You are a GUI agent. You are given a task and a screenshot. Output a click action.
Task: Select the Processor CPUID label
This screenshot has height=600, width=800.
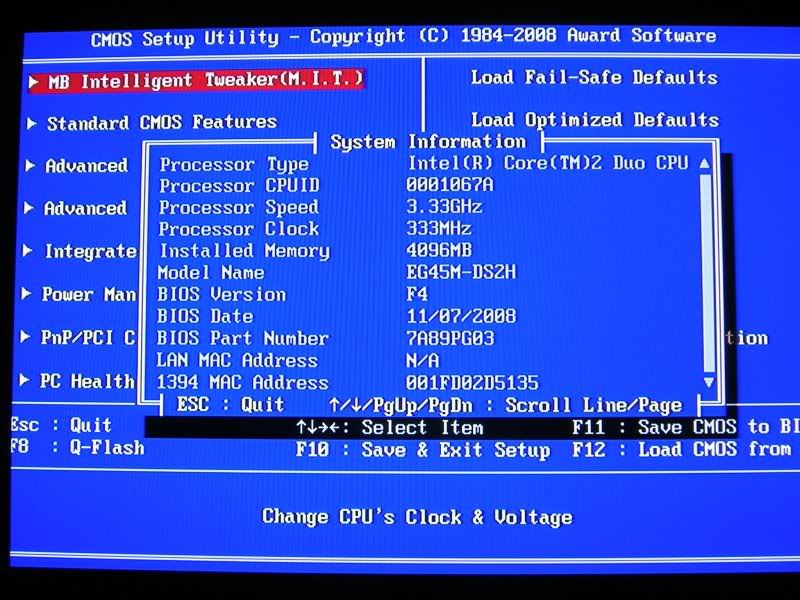239,185
